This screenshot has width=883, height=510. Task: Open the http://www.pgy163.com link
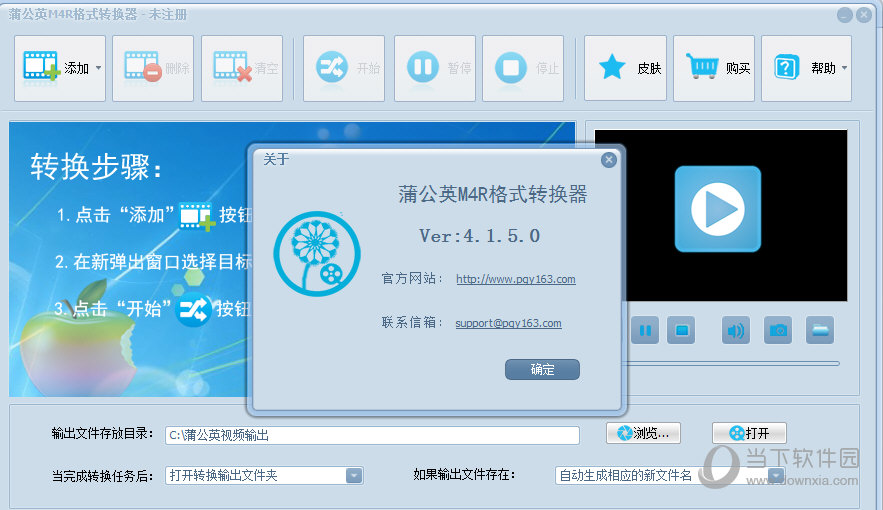pos(516,279)
